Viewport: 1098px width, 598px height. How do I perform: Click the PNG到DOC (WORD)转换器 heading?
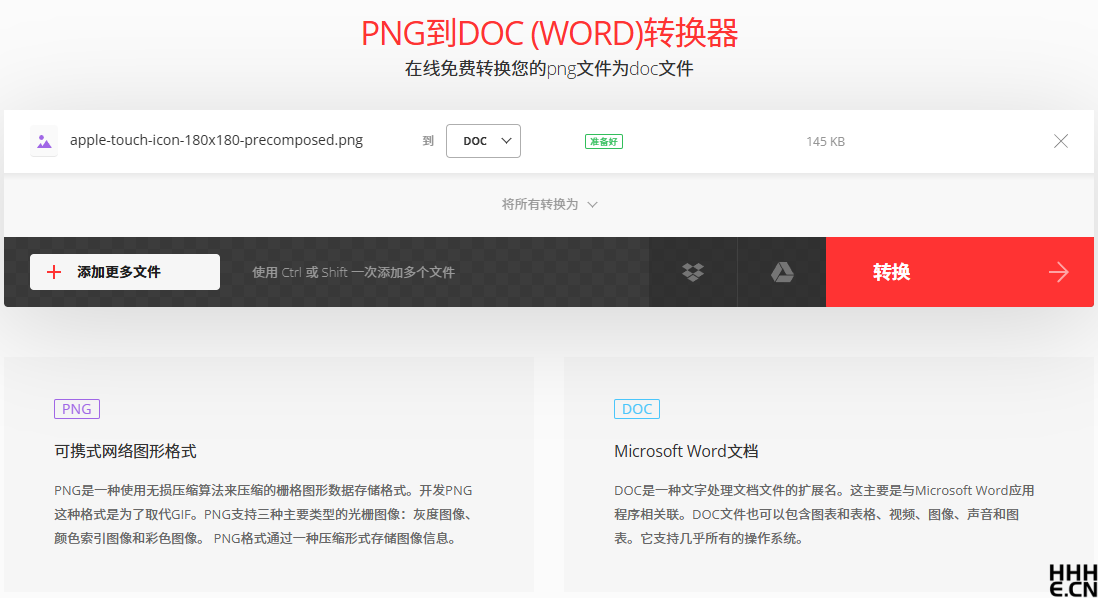(x=549, y=33)
